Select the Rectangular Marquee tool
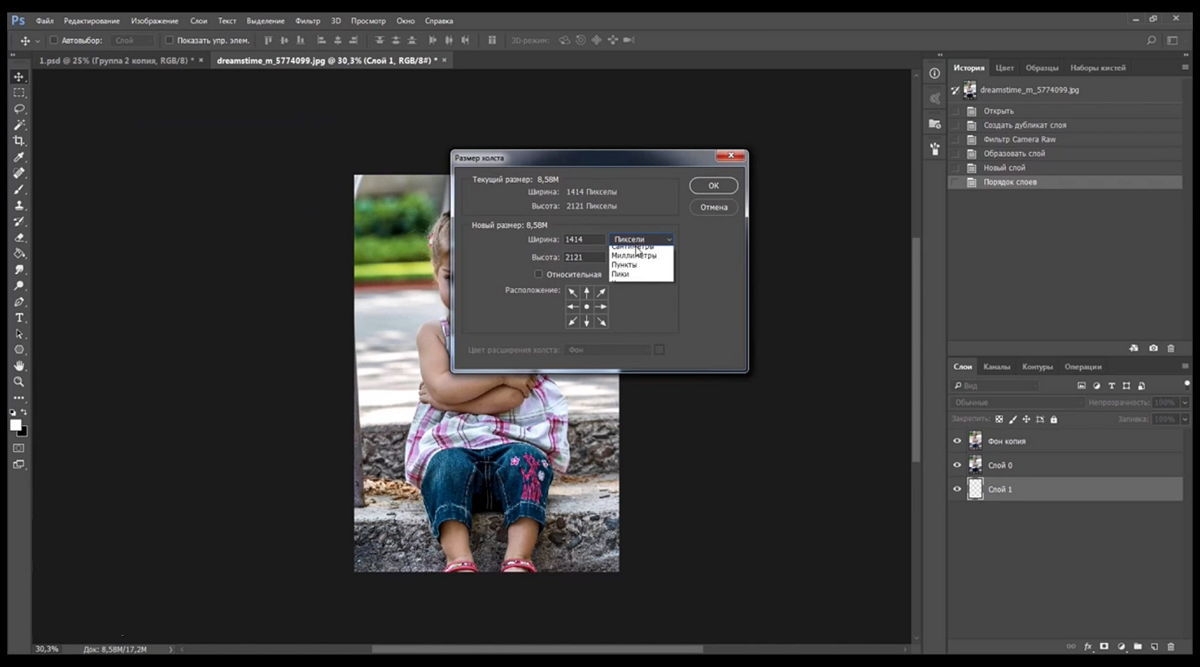1200x667 pixels. pyautogui.click(x=19, y=93)
